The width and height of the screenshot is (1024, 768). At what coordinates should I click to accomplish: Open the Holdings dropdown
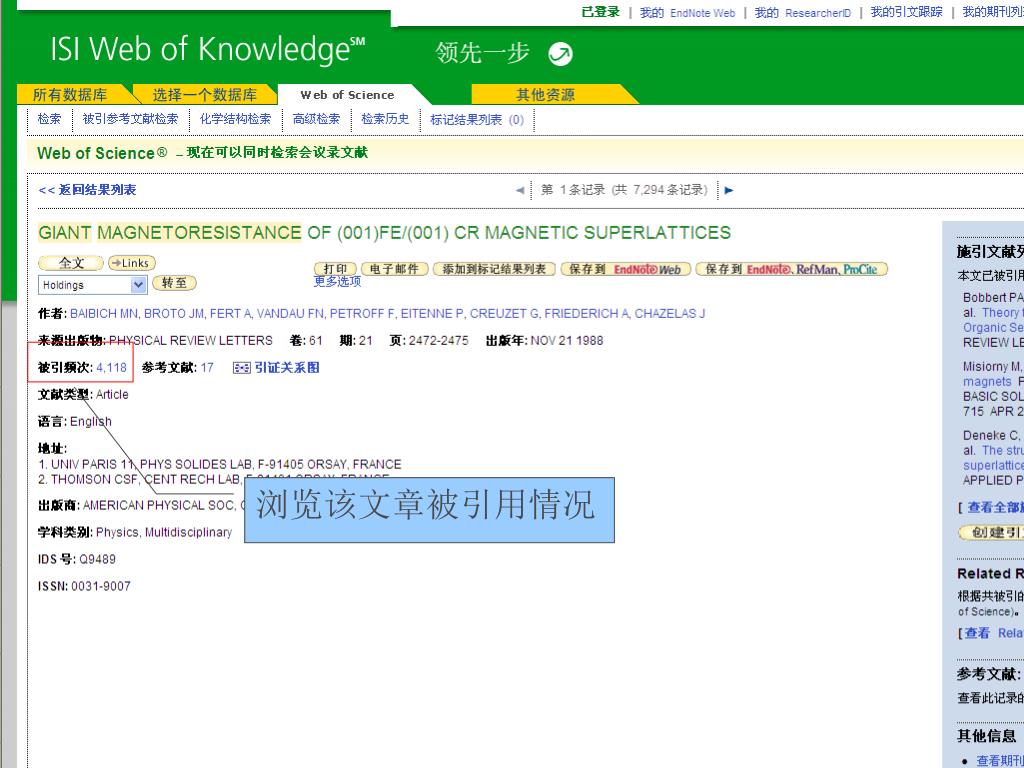[x=92, y=285]
